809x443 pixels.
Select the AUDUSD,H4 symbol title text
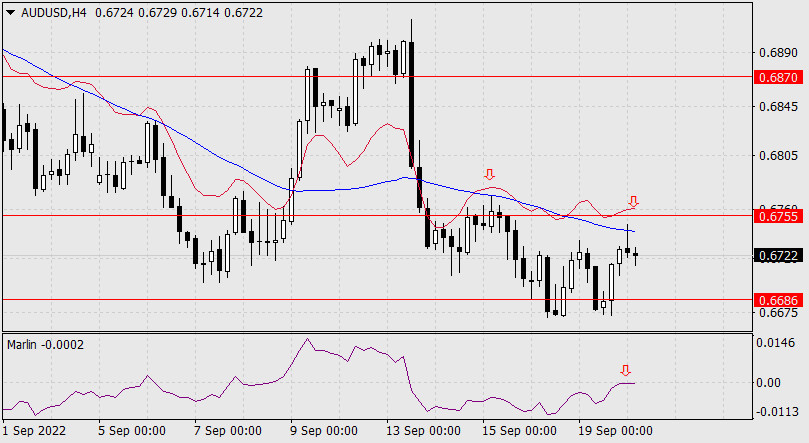coord(54,13)
